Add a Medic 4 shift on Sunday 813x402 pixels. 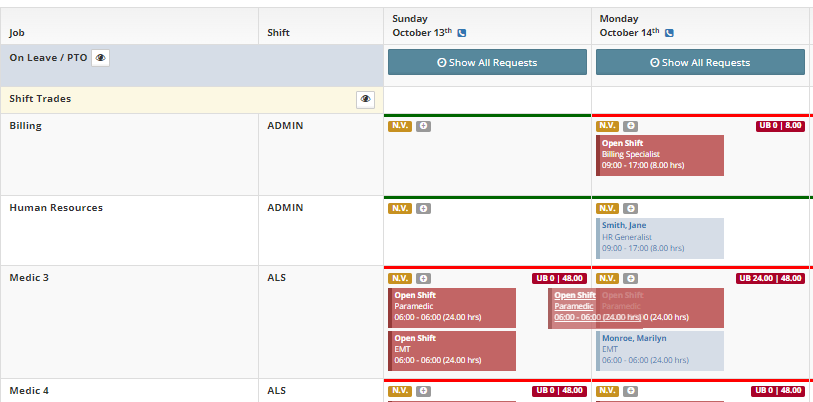[x=423, y=390]
